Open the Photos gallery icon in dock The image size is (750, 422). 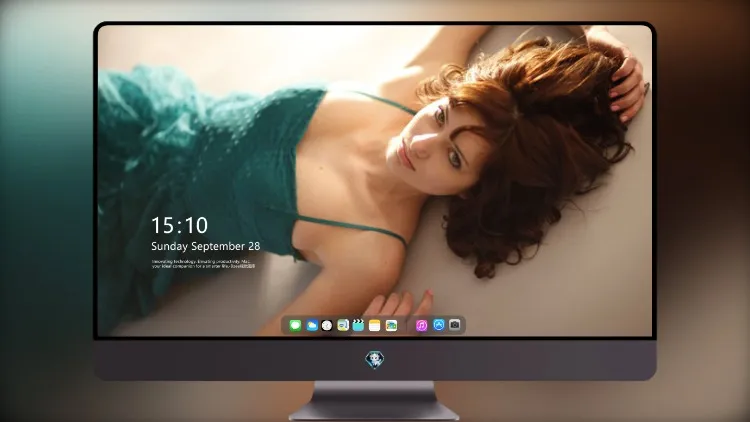coord(391,326)
